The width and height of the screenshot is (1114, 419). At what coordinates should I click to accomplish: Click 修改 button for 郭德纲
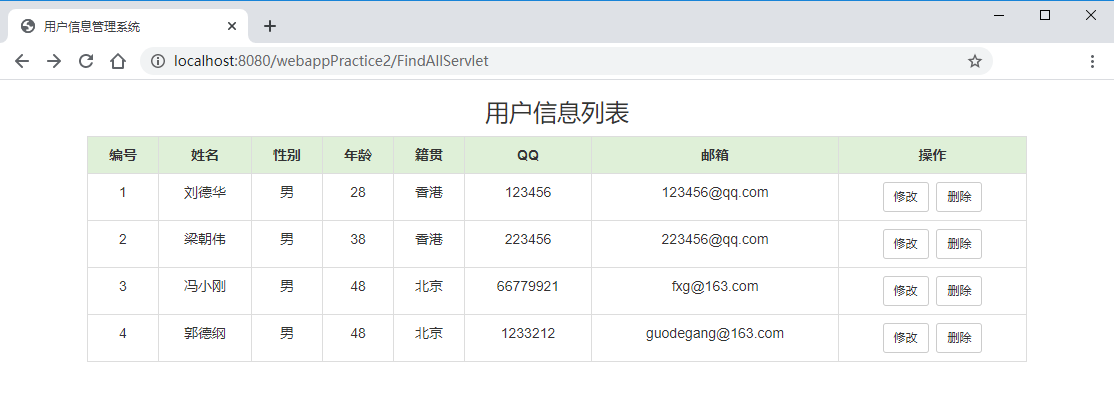(906, 337)
